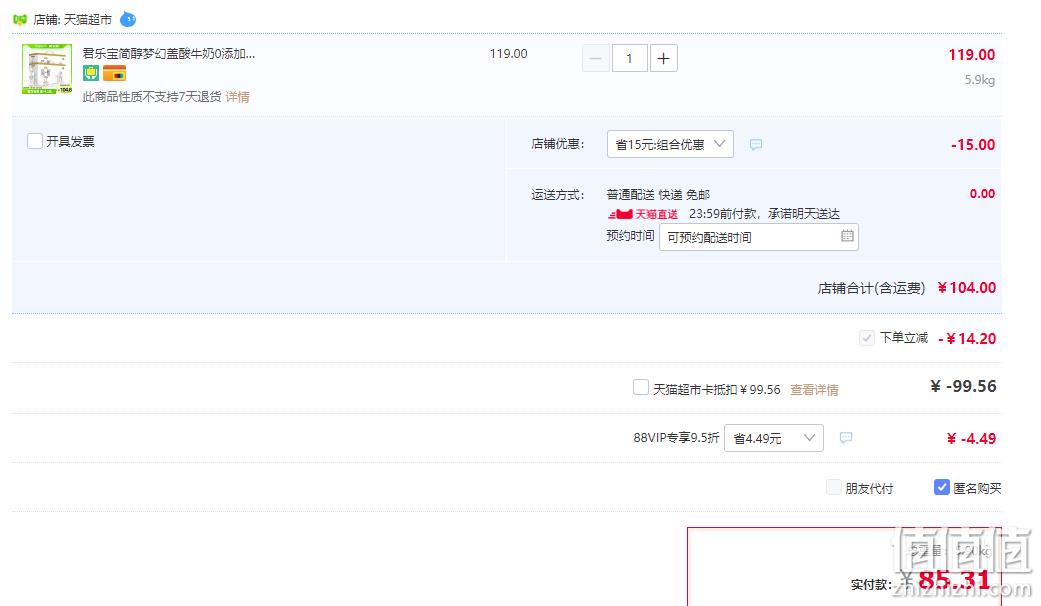Click the message icon beside 88VIP discount
Viewport: 1041px width, 606px height.
point(846,437)
